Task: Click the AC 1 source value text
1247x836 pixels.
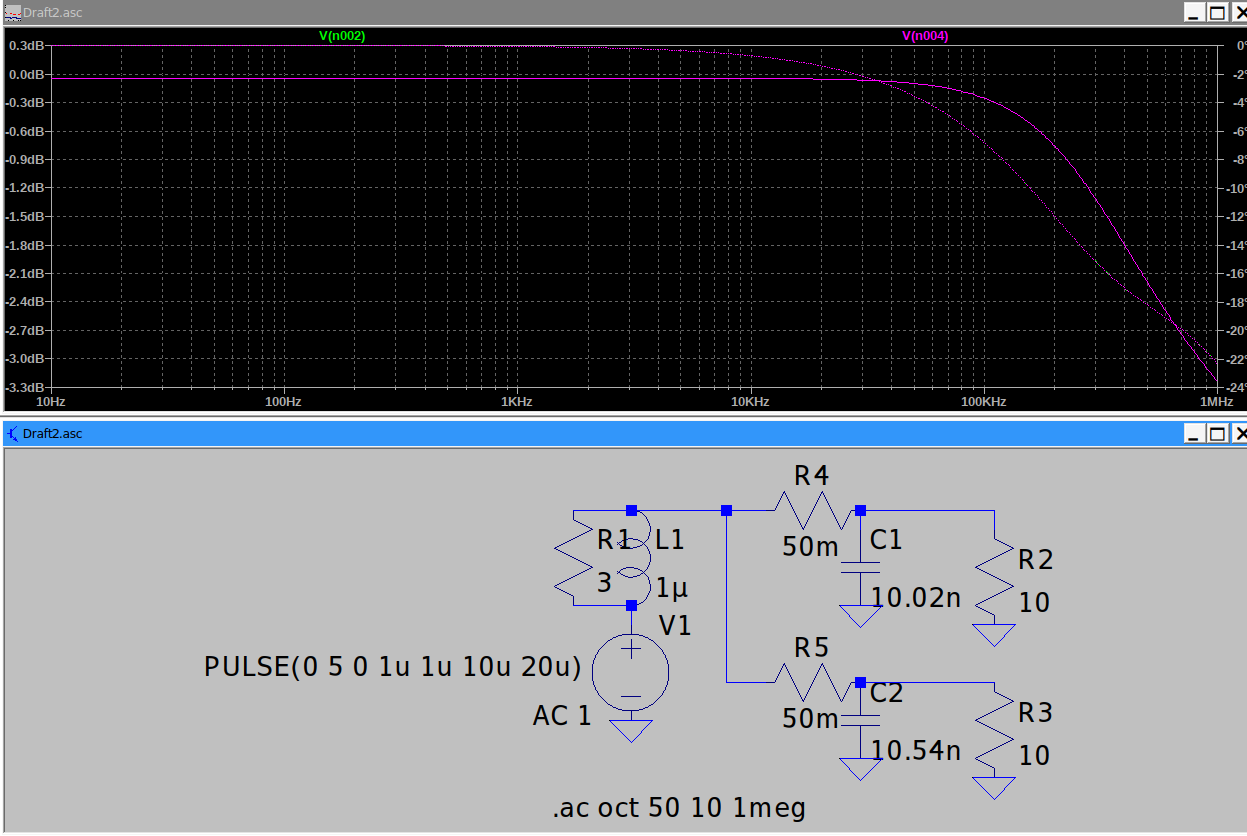Action: [x=561, y=716]
